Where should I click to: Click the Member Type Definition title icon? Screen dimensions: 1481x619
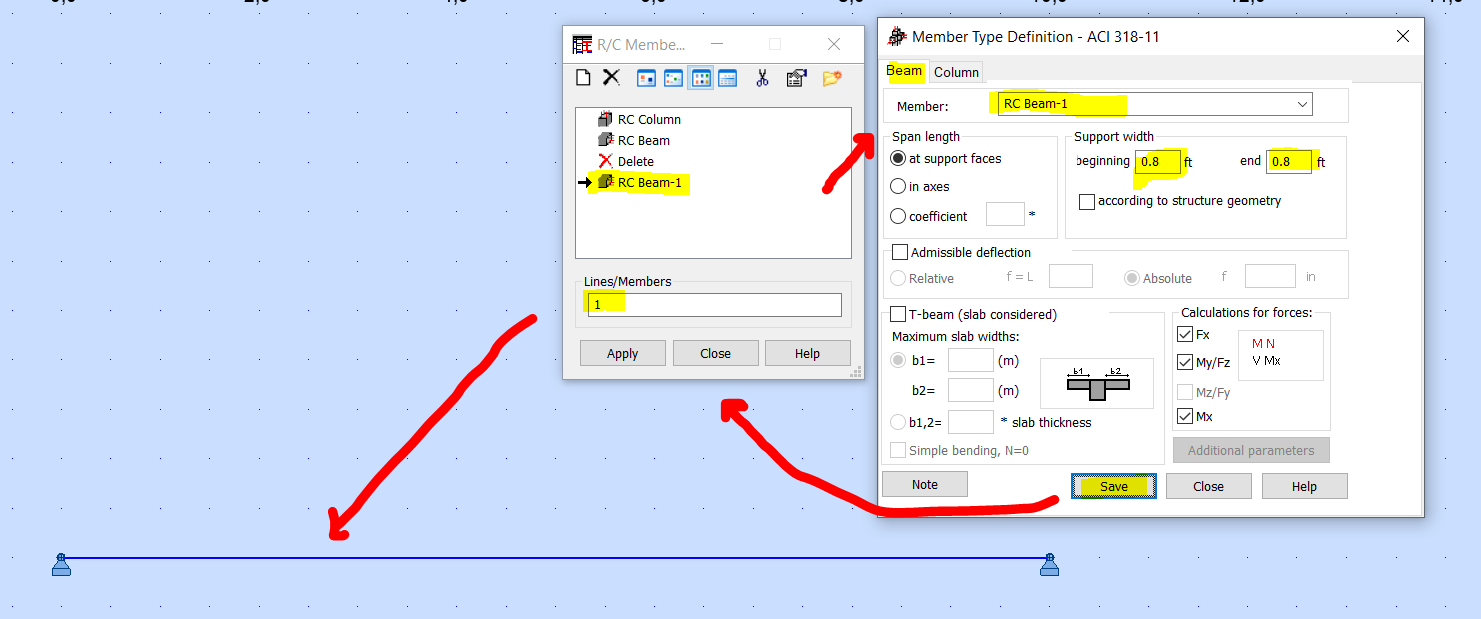coord(897,37)
